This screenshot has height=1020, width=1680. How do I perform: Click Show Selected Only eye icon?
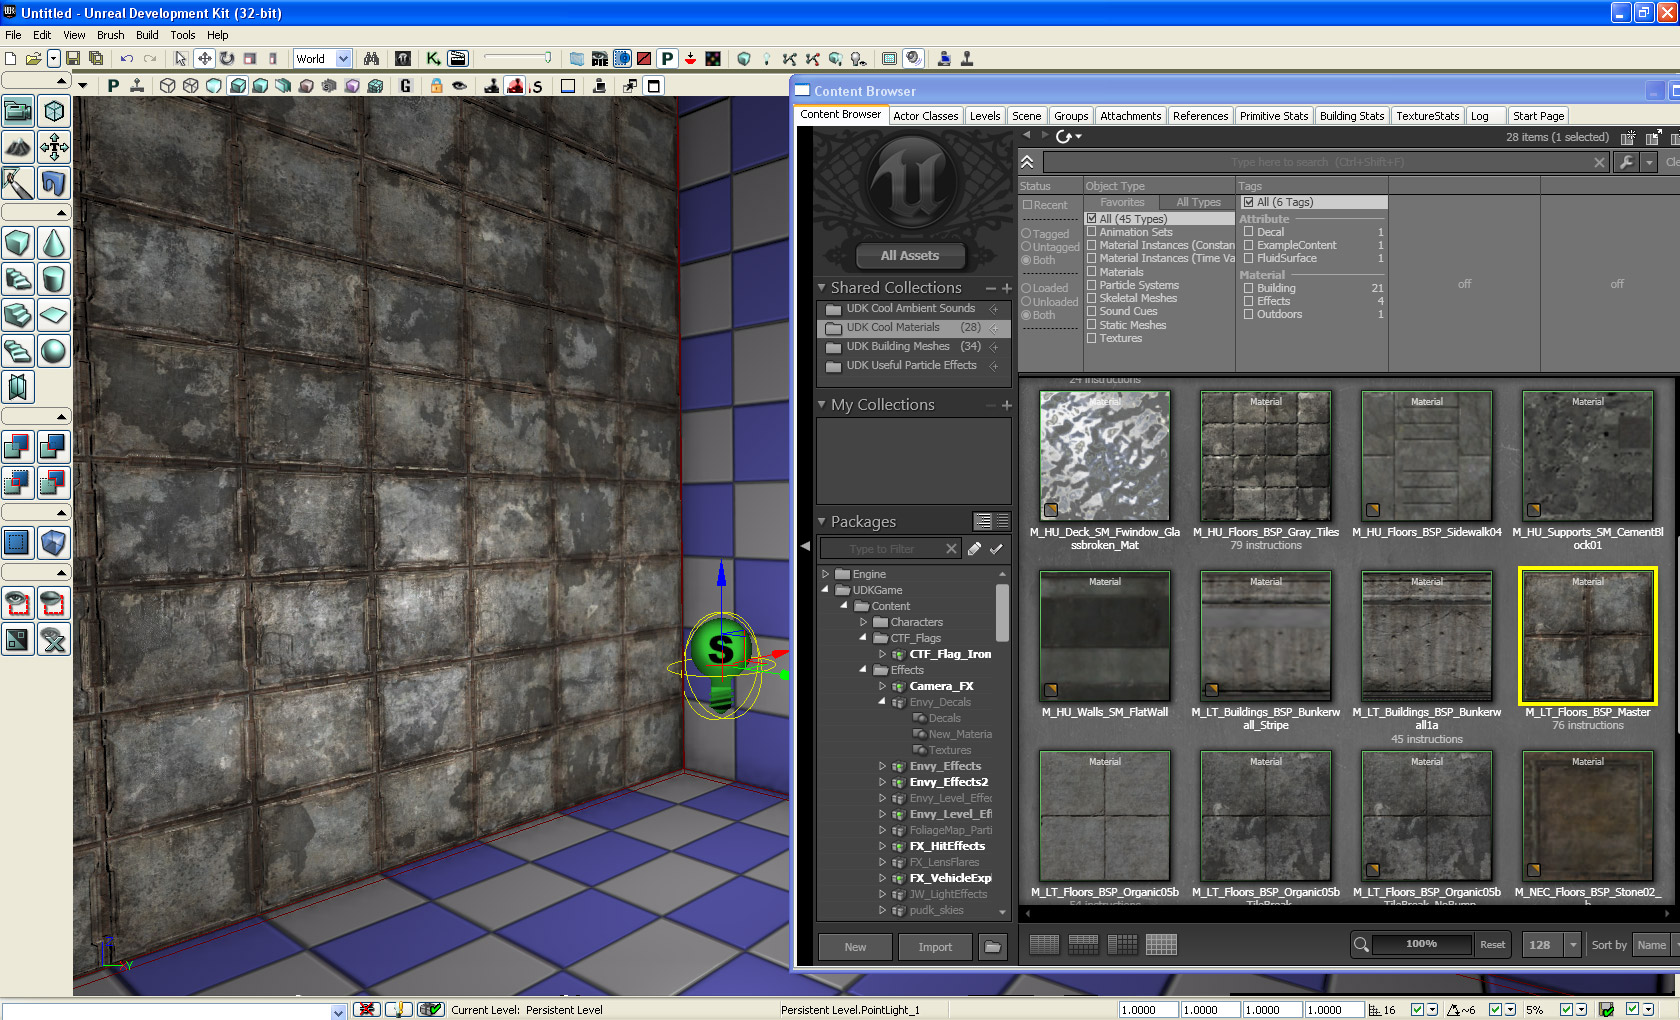[x=18, y=603]
